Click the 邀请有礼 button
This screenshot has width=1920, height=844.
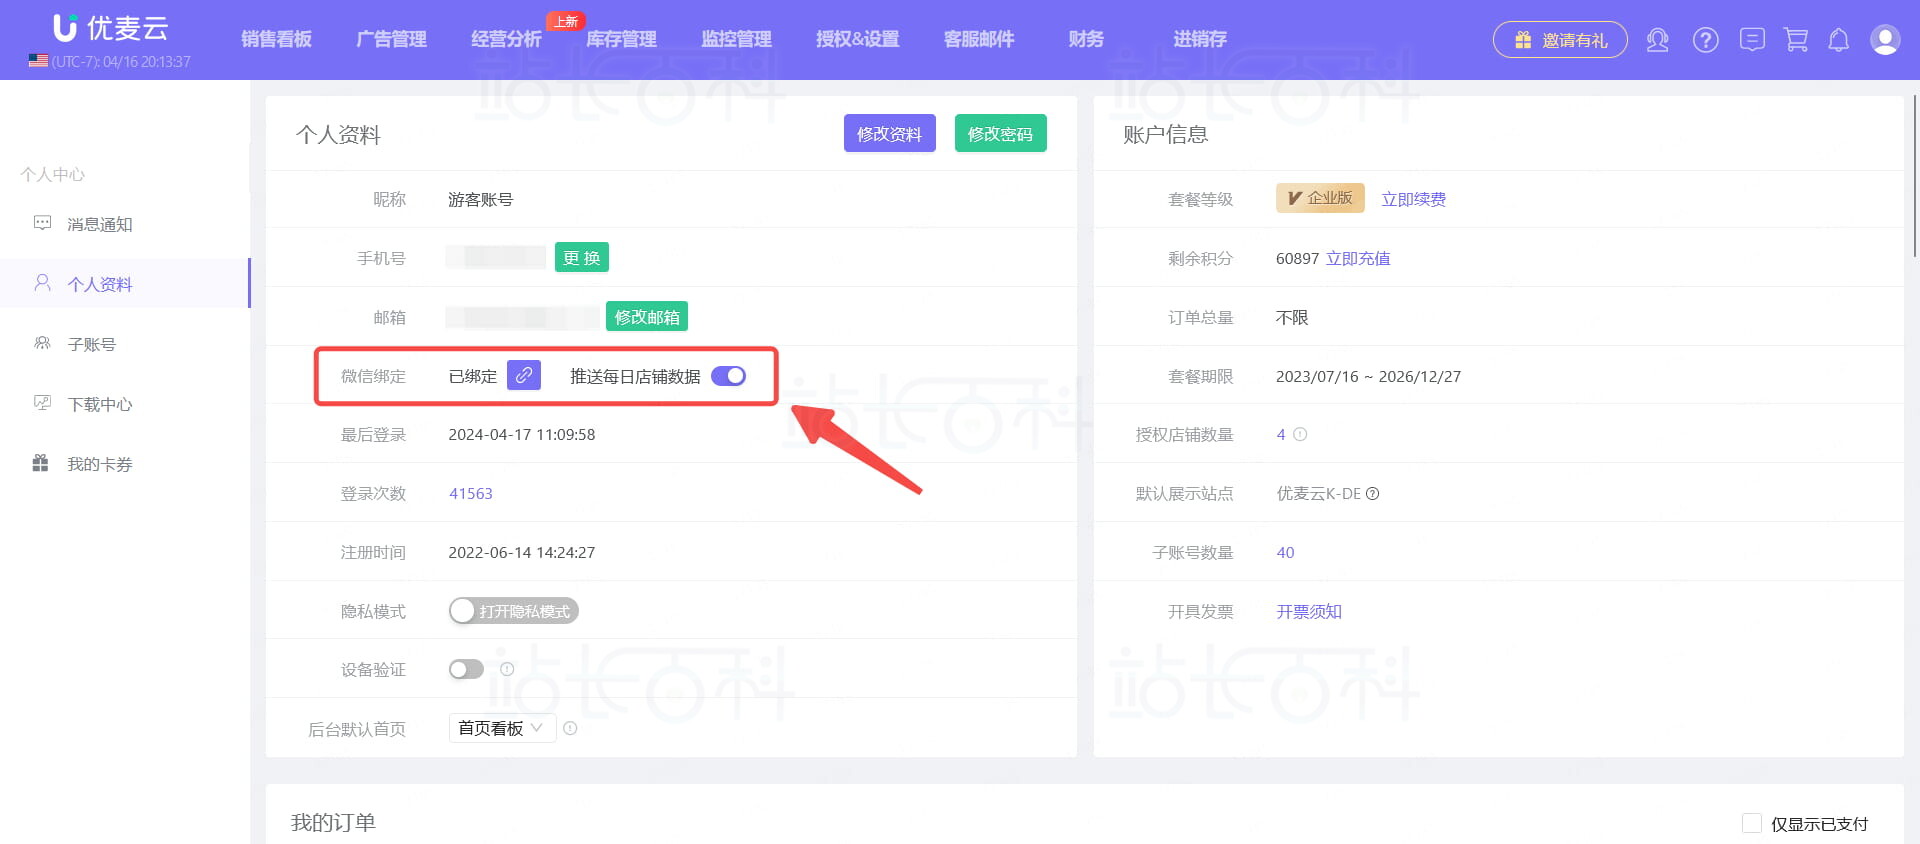pyautogui.click(x=1560, y=40)
